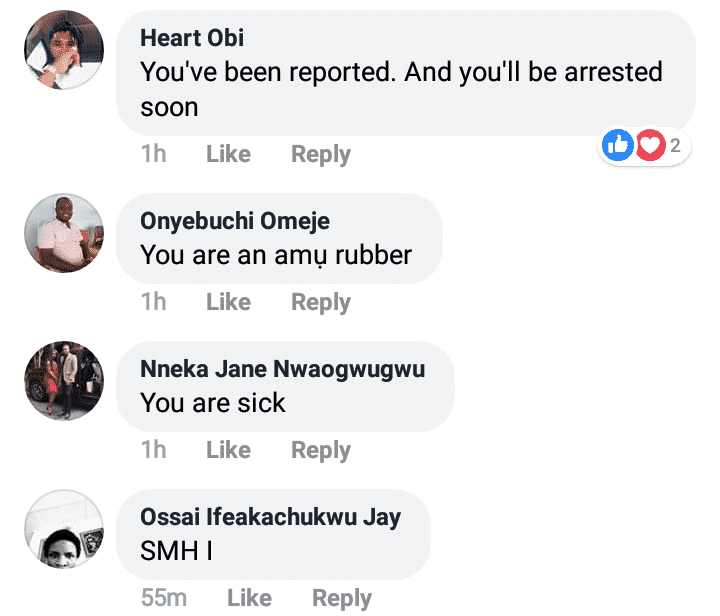Screen dimensions: 720x616
Task: Click the red heart reaction icon
Action: [x=650, y=147]
